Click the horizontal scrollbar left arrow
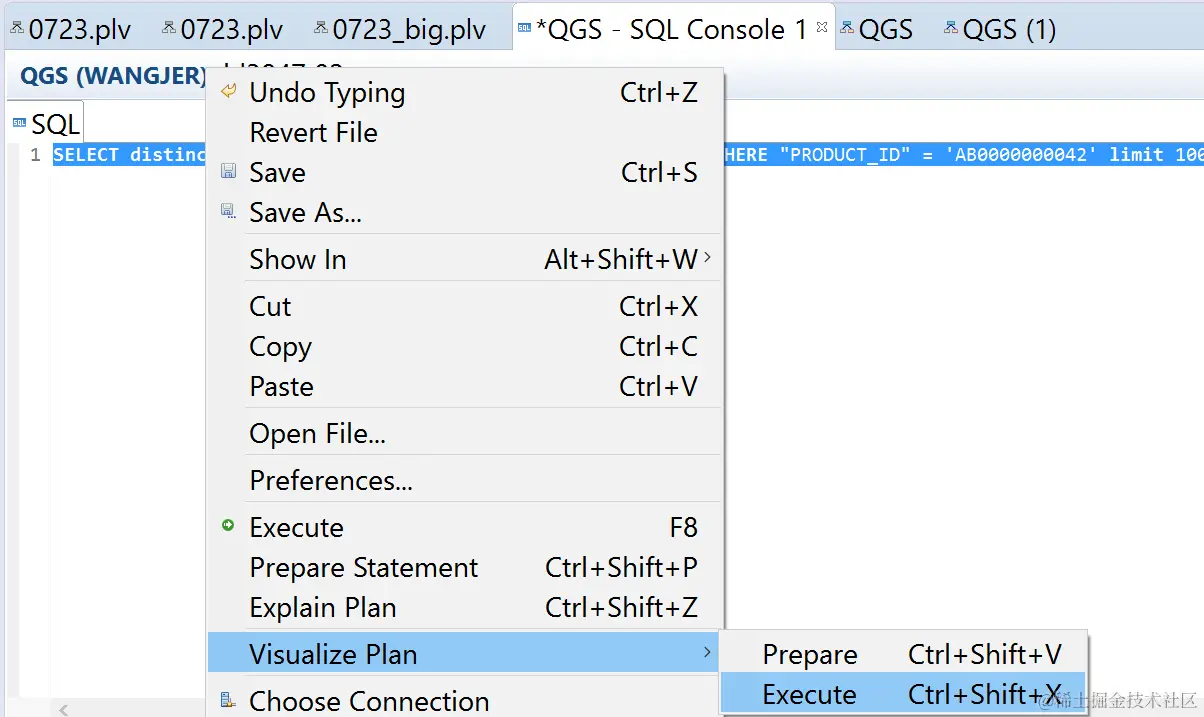The width and height of the screenshot is (1204, 717). 63,709
